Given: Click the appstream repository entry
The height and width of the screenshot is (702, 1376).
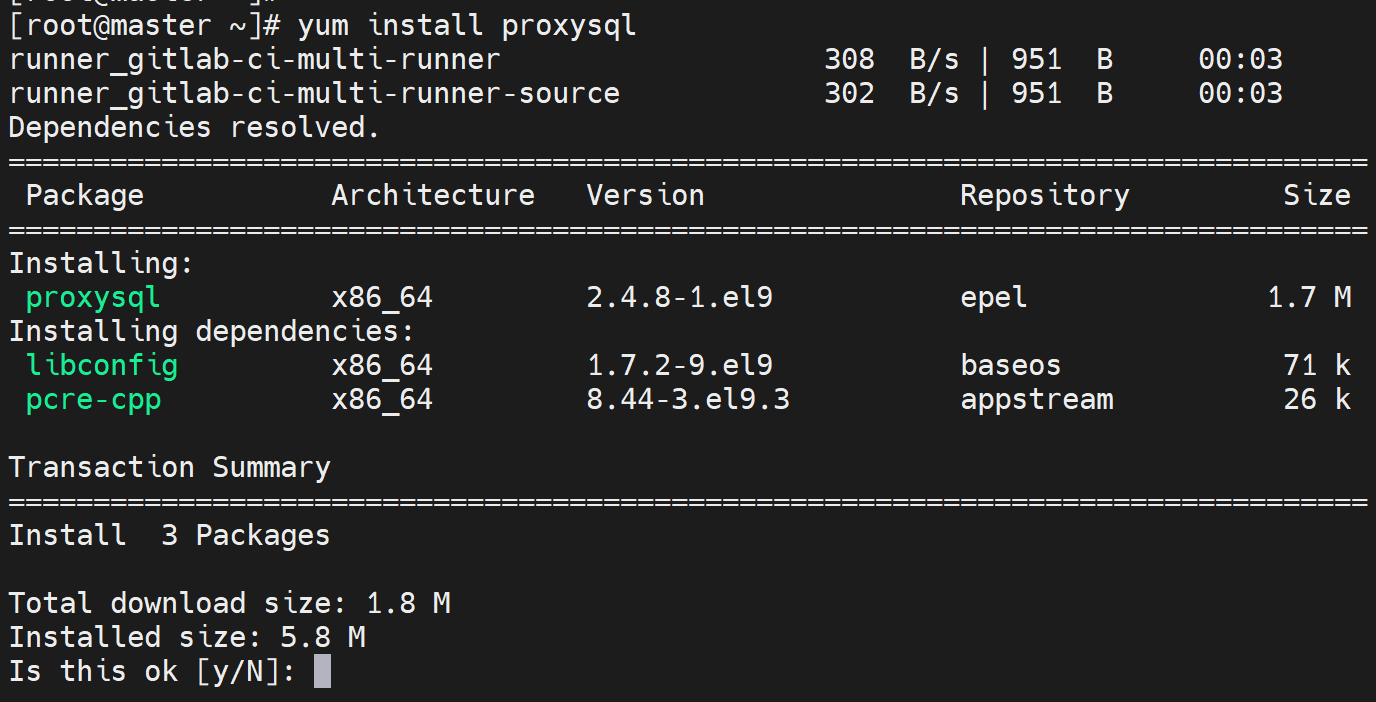Looking at the screenshot, I should click(1036, 400).
